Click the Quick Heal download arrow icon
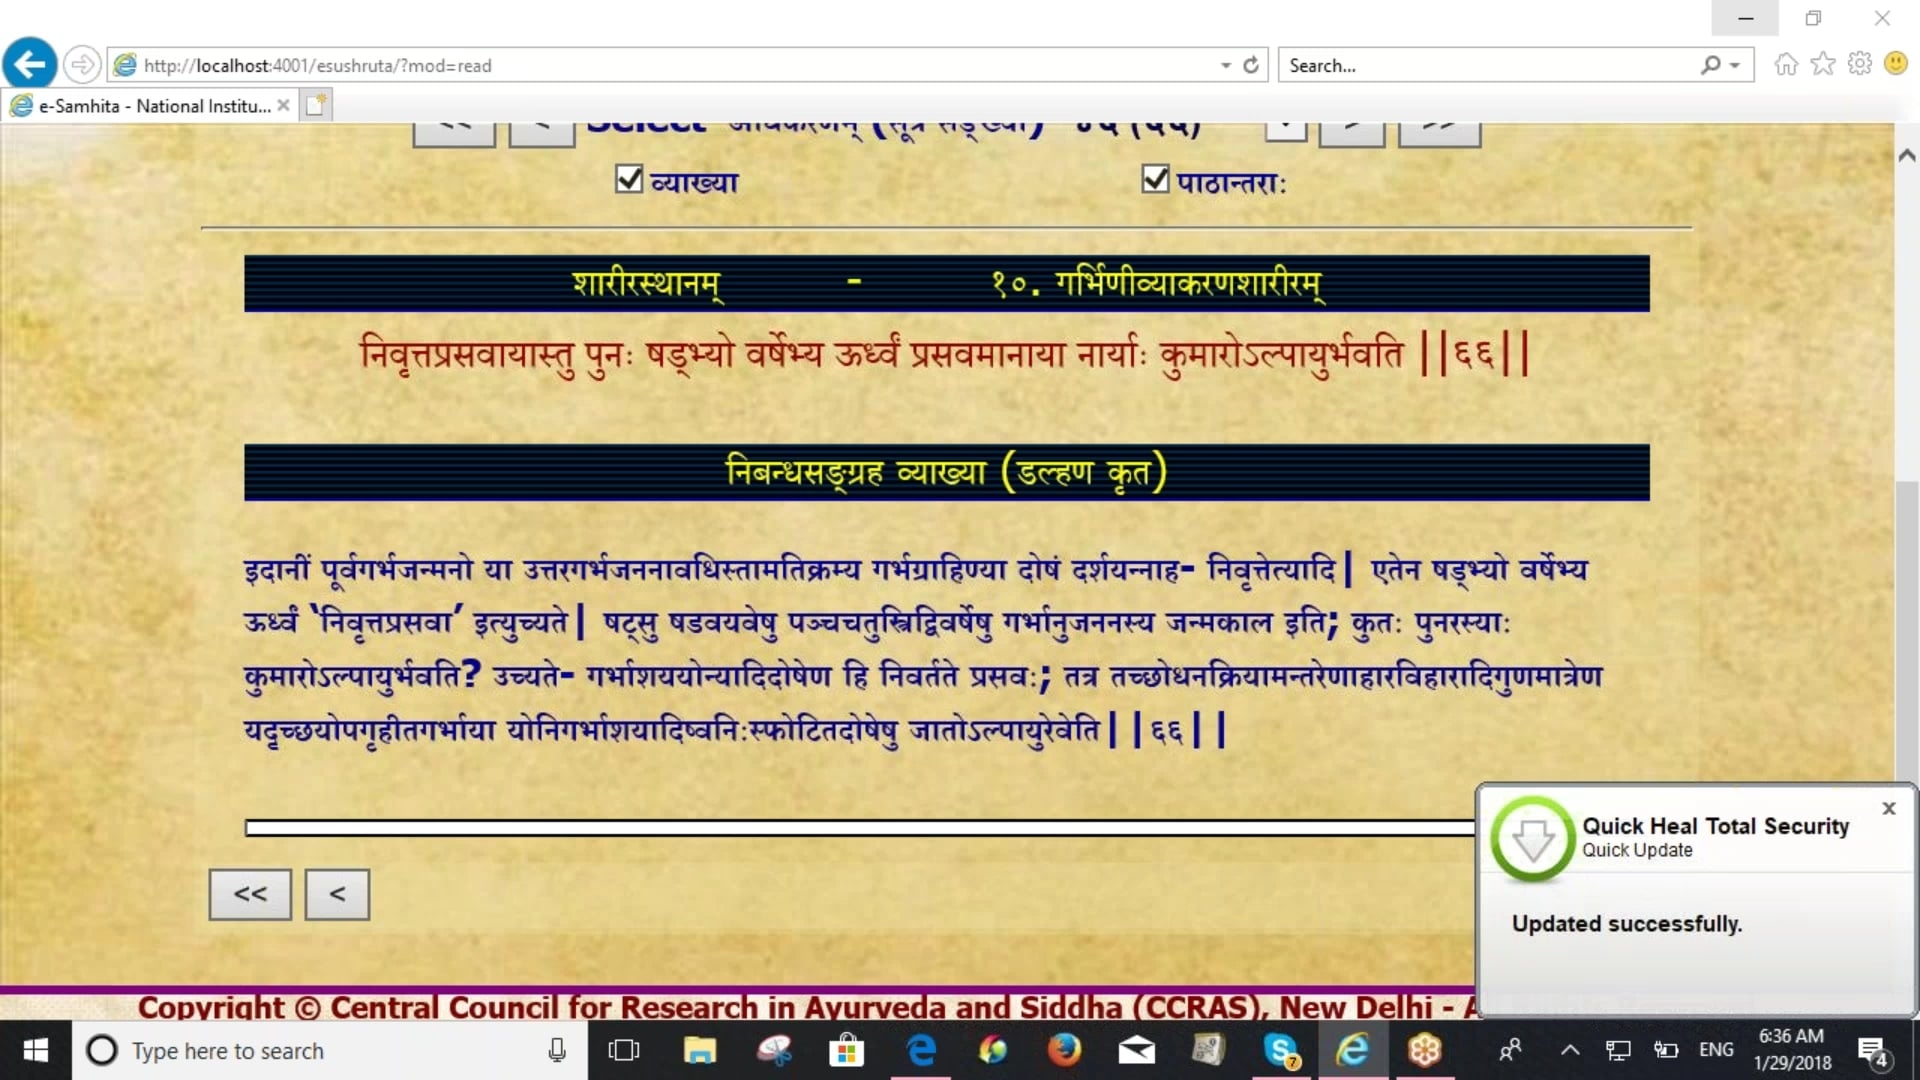 coord(1532,839)
